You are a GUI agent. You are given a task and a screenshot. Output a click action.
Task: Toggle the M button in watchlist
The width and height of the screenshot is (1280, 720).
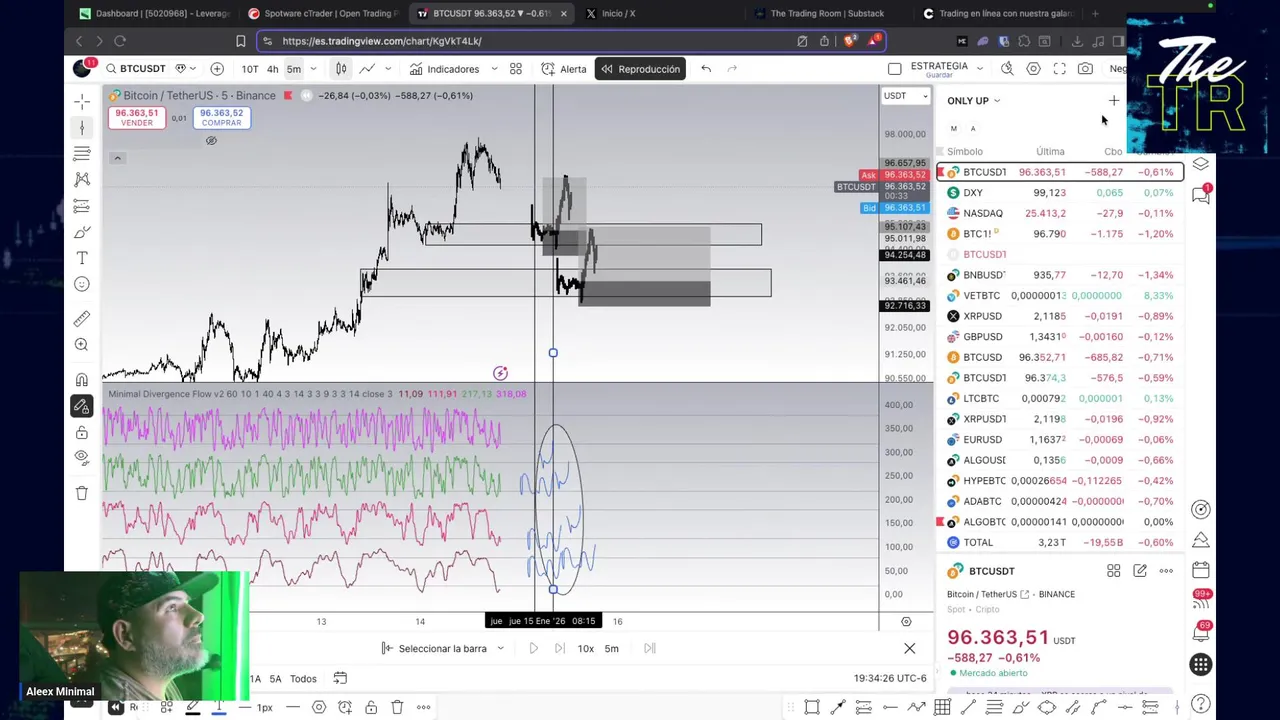954,129
